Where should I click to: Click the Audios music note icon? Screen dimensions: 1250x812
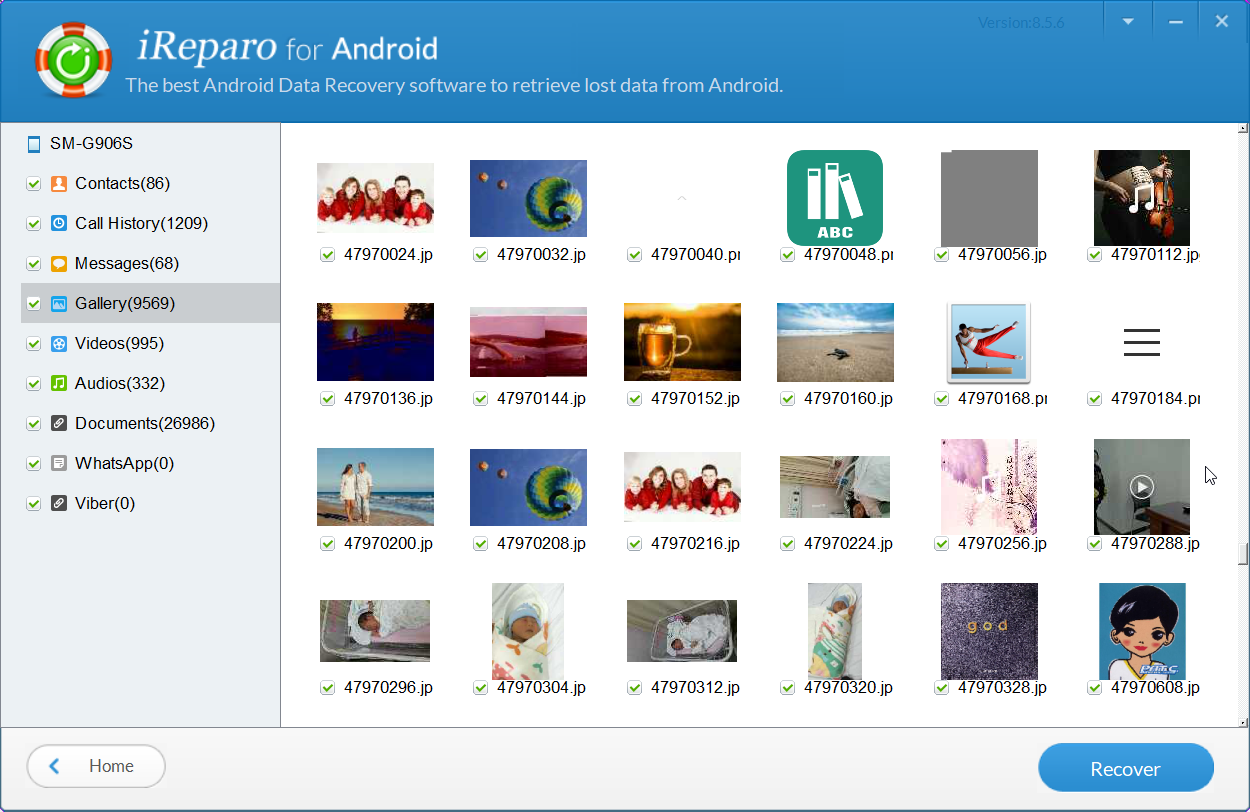pyautogui.click(x=59, y=383)
